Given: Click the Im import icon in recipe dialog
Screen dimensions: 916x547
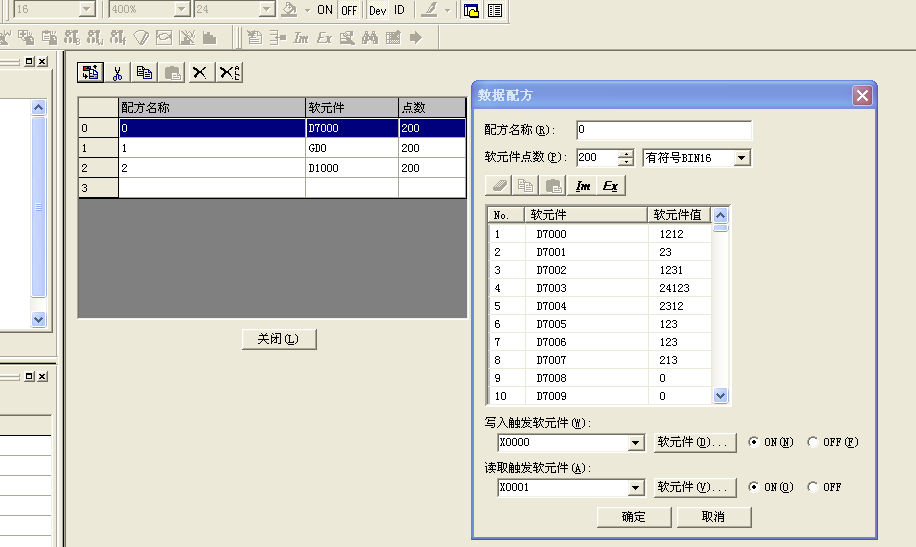Looking at the screenshot, I should click(583, 186).
